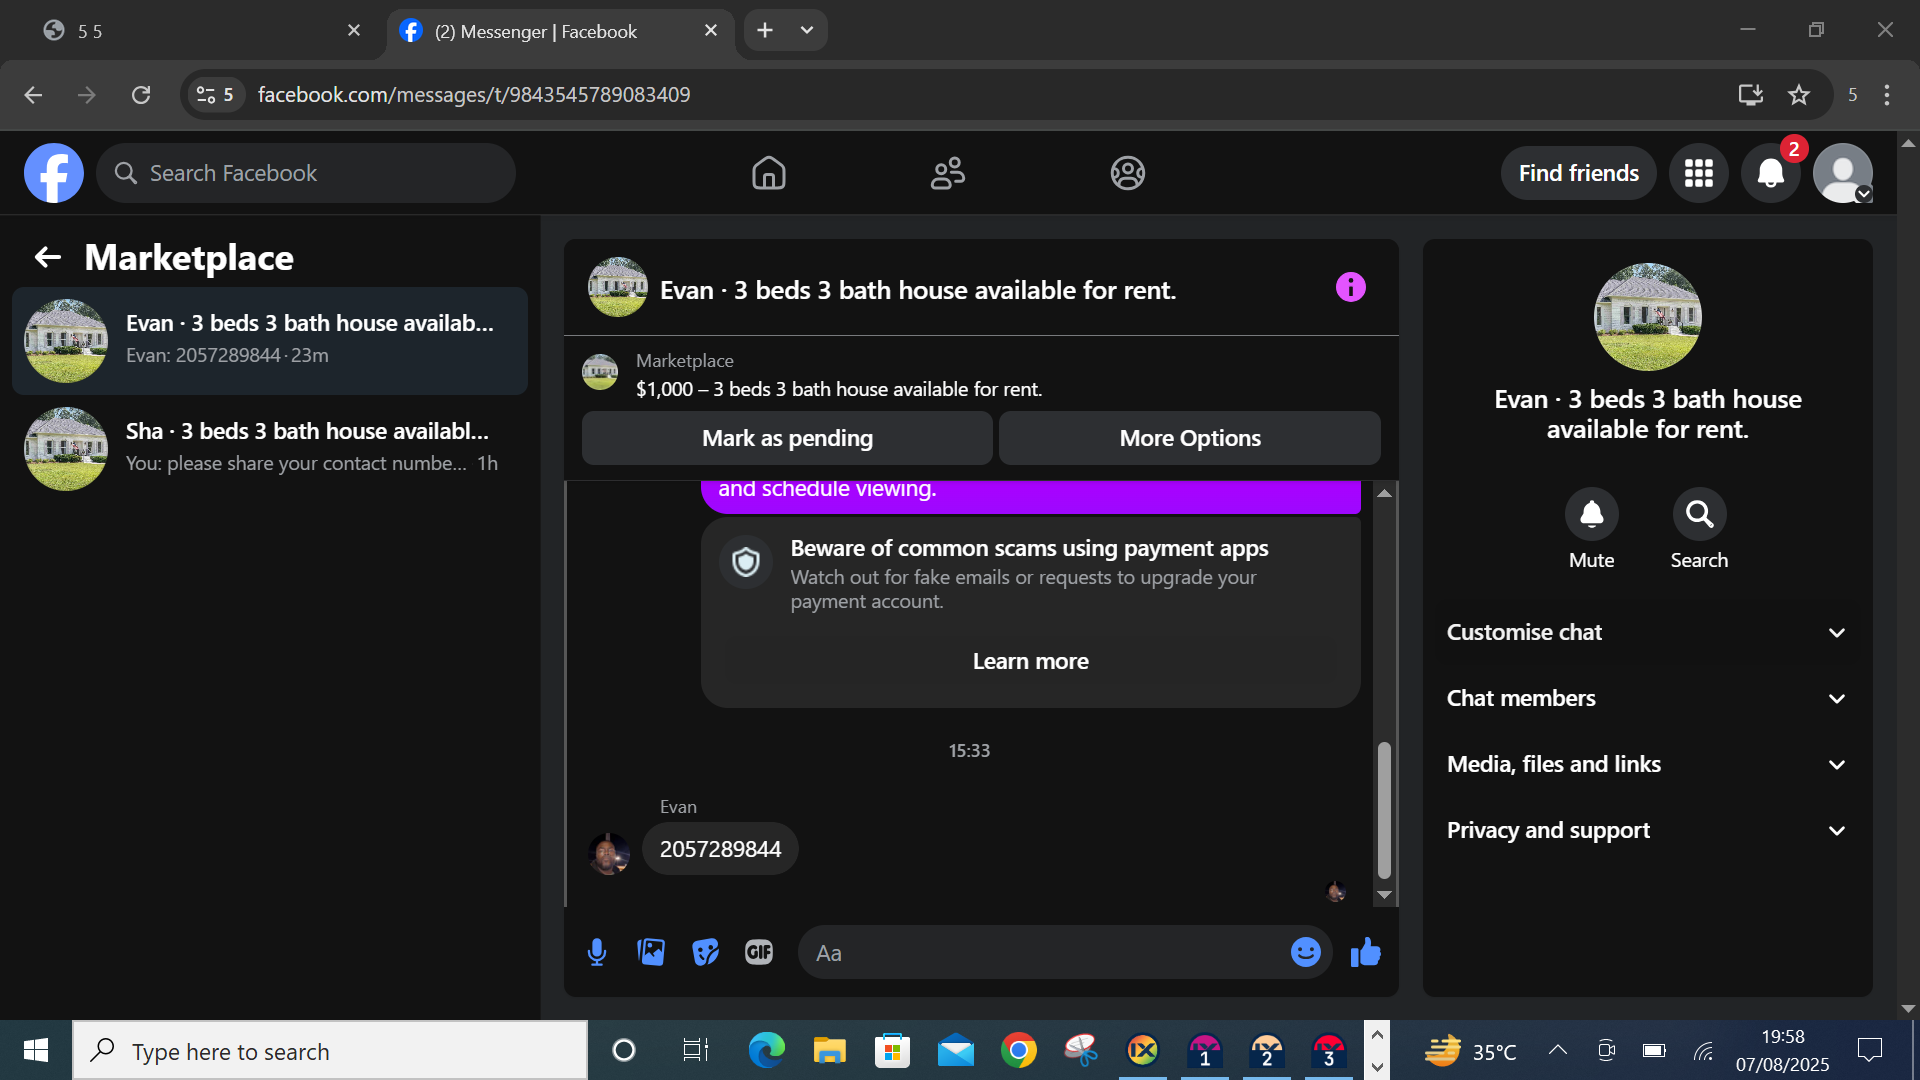The height and width of the screenshot is (1080, 1920).
Task: Send a thumbs-up like
Action: point(1365,952)
